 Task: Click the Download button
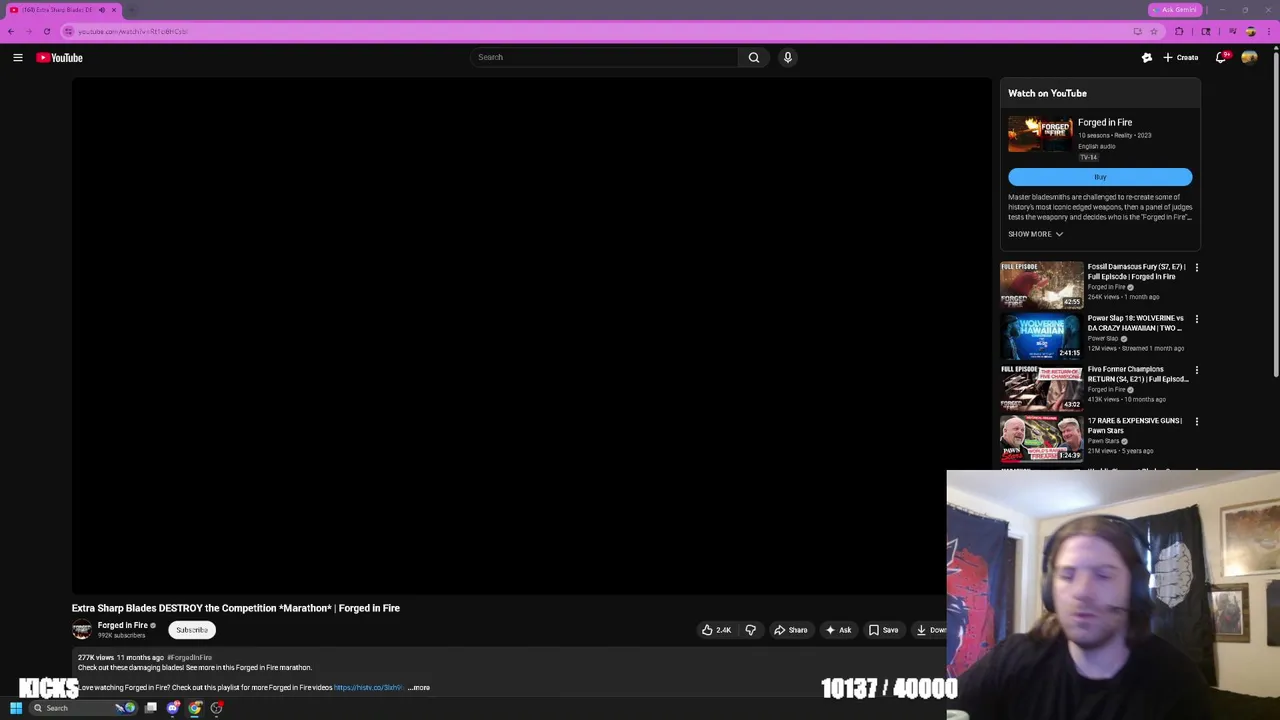[x=930, y=630]
